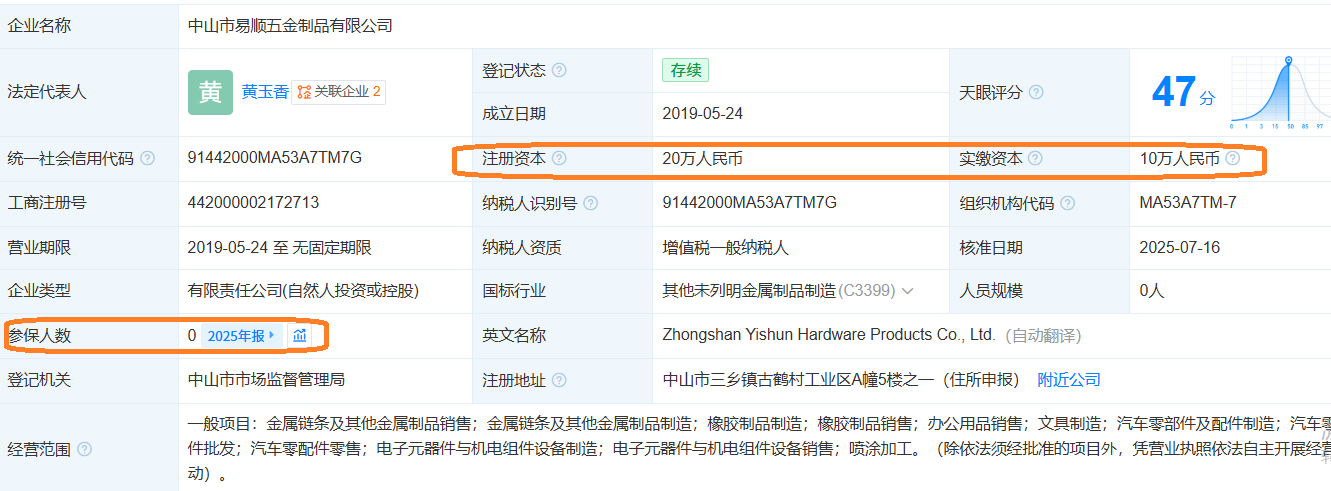Open the 参保人数 trend chart icon
Viewport: 1331px width, 491px height.
coord(300,335)
